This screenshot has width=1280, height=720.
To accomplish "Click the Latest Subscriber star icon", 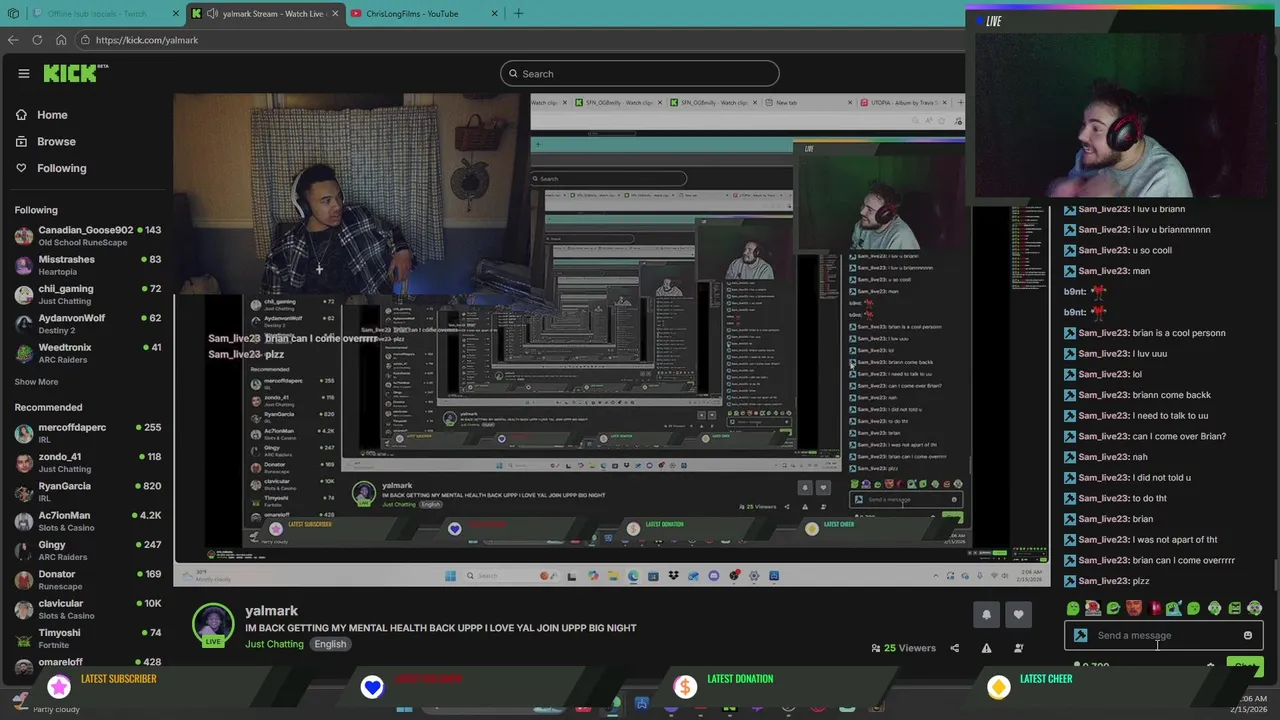I will click(59, 686).
